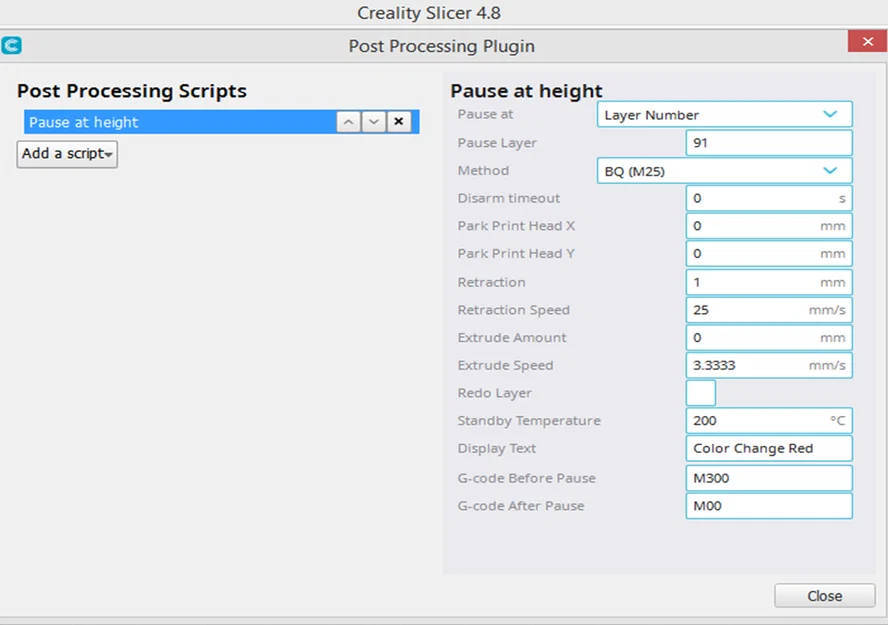The image size is (888, 625).
Task: Edit the Pause Layer field
Action: tap(769, 143)
